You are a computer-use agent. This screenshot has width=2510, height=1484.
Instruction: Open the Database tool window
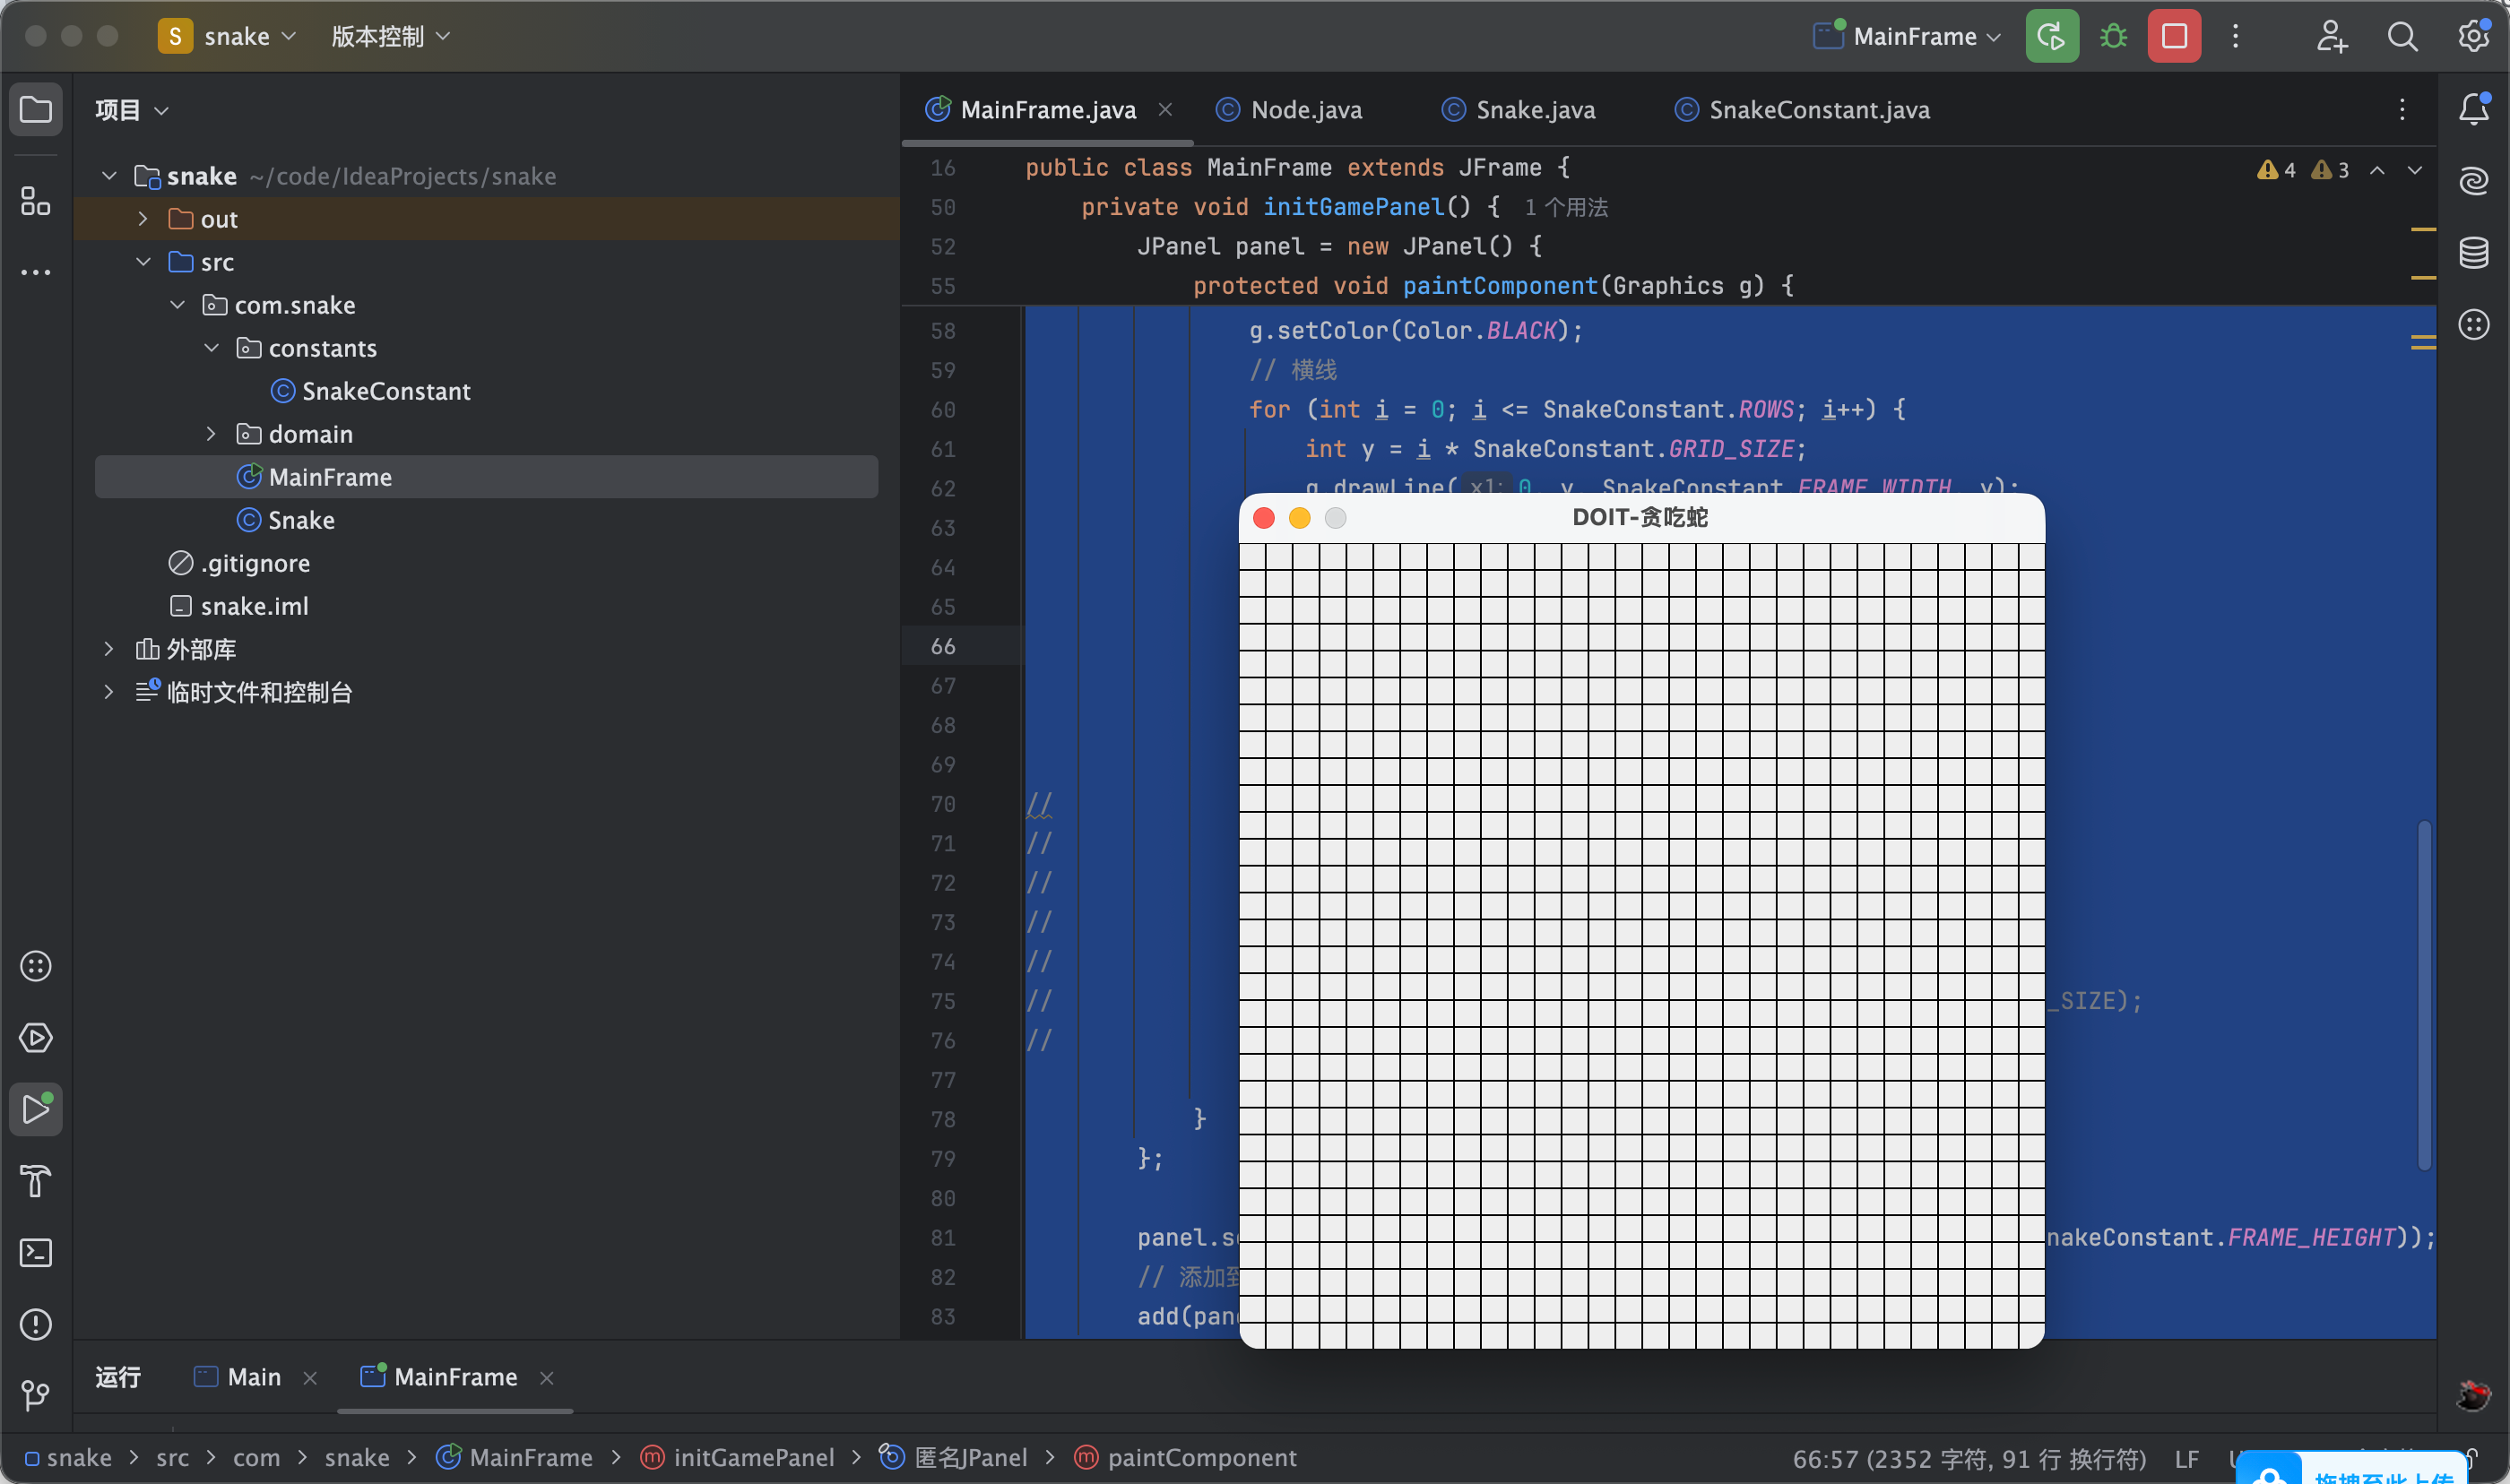2474,253
